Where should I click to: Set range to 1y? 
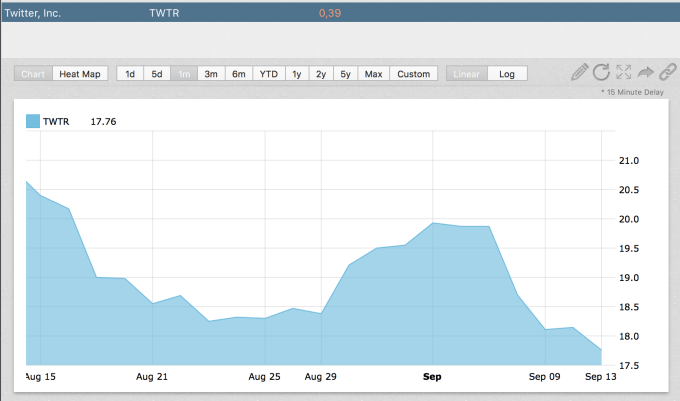(297, 74)
